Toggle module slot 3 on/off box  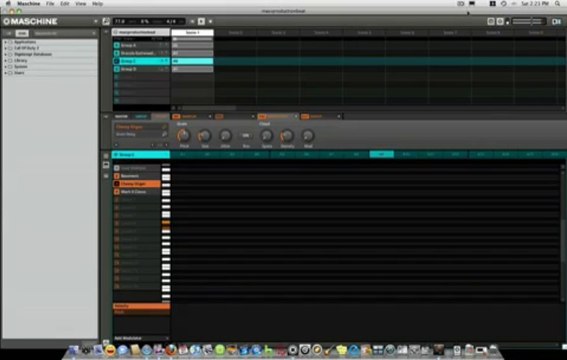tap(262, 116)
